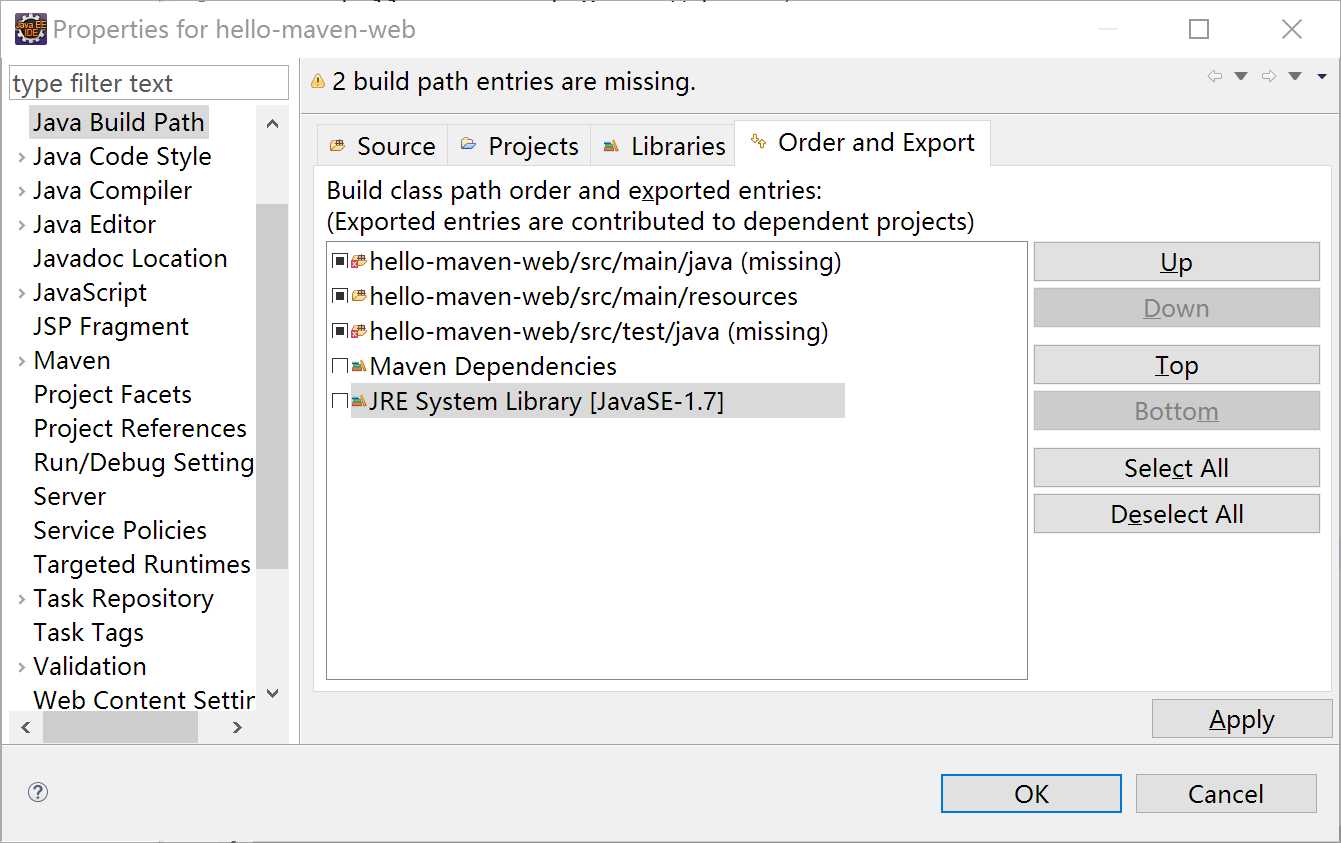This screenshot has width=1341, height=843.
Task: Click the Top button
Action: click(x=1176, y=365)
